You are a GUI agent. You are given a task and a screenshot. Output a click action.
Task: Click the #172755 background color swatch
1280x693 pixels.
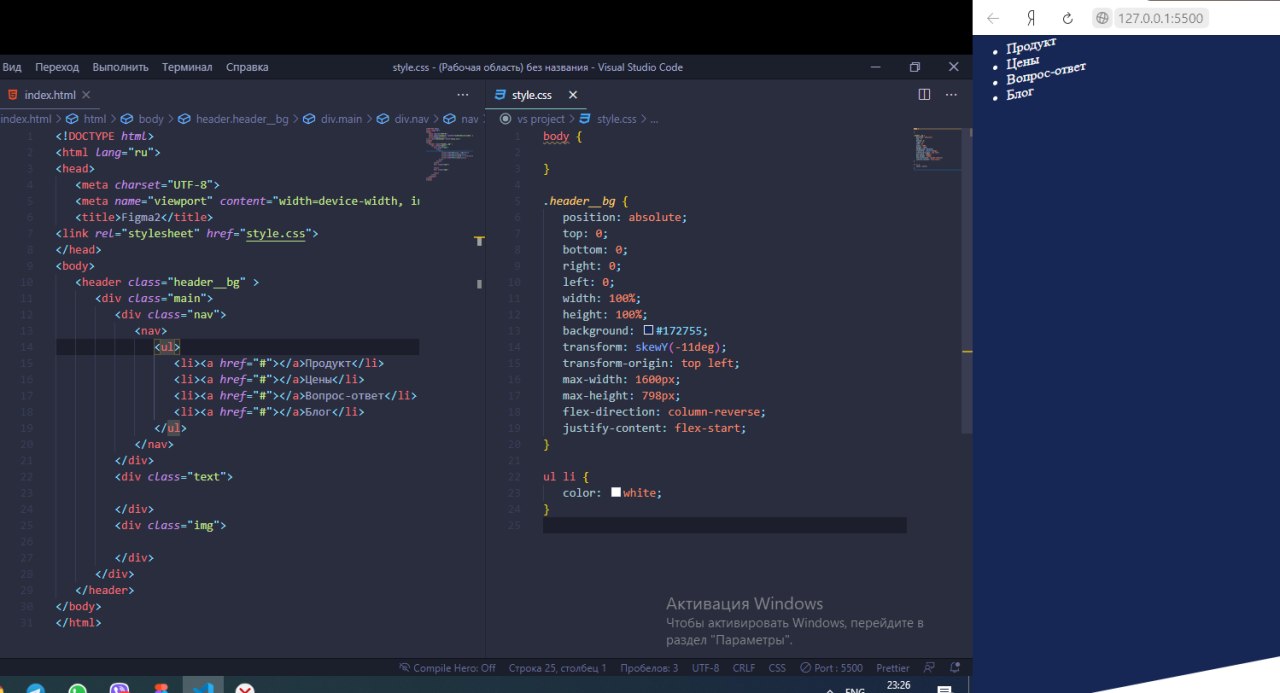click(x=649, y=331)
